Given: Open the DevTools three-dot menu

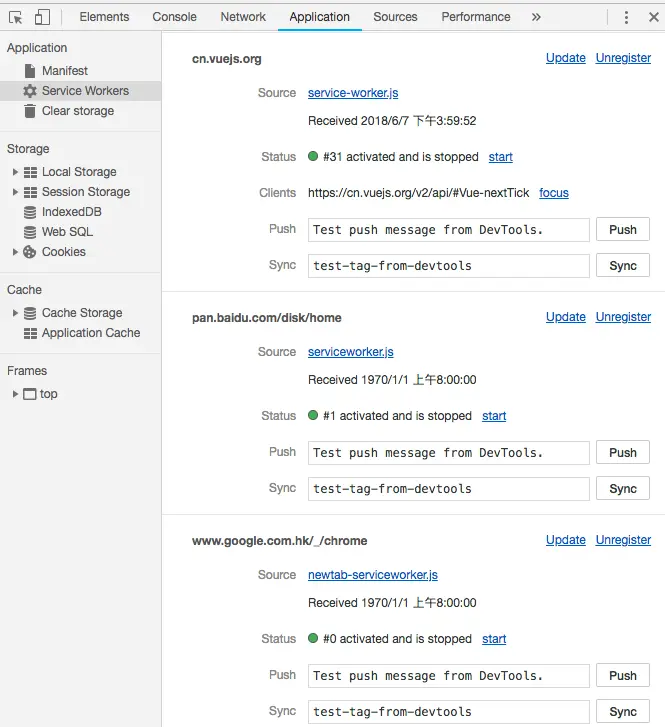Looking at the screenshot, I should pos(626,17).
